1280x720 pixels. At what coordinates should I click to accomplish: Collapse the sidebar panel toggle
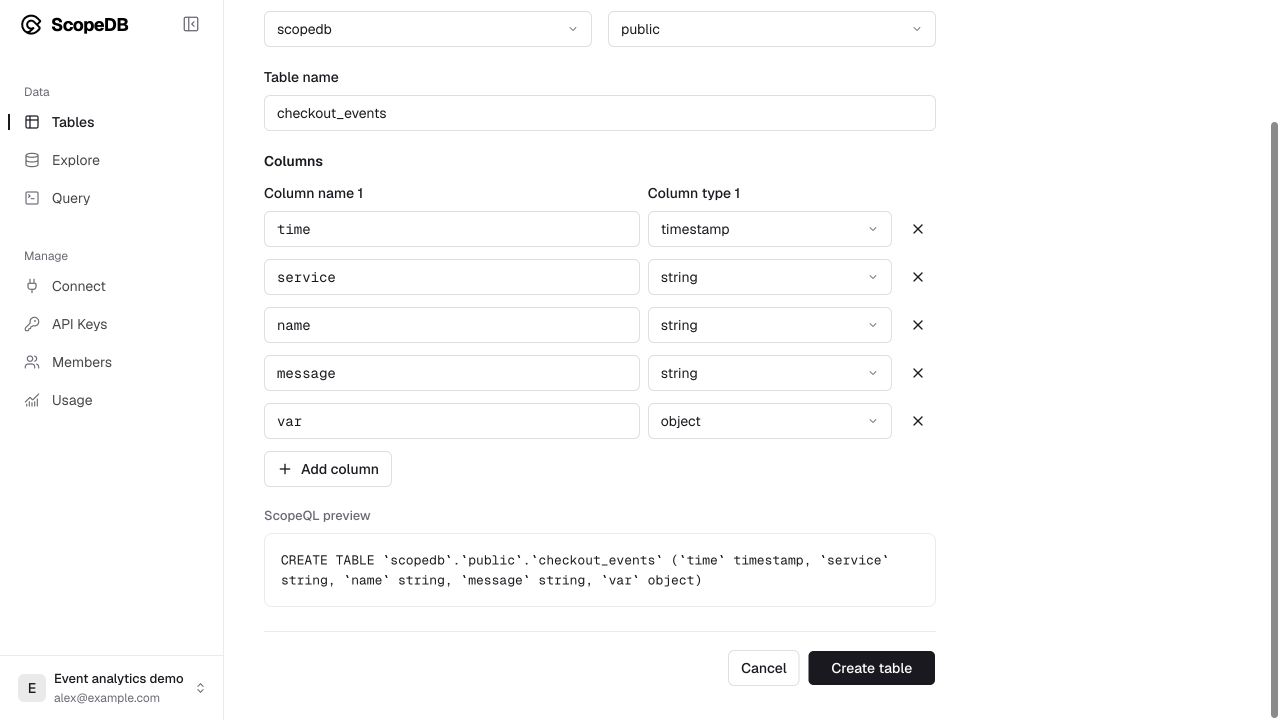(x=191, y=24)
